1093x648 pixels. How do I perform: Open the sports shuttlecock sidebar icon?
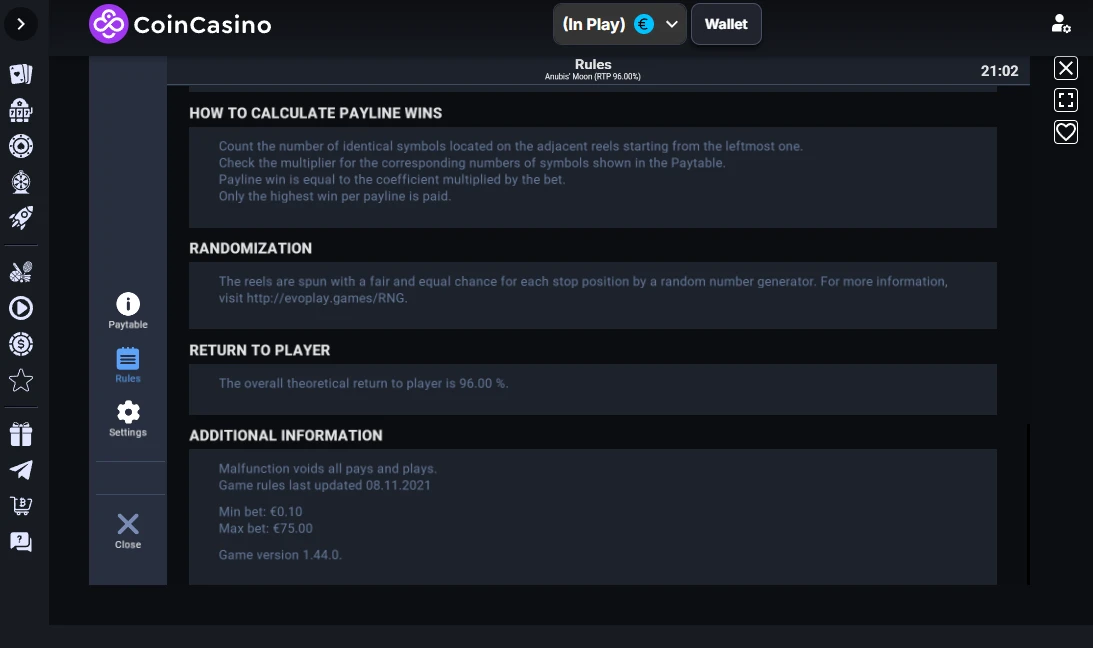[x=21, y=272]
